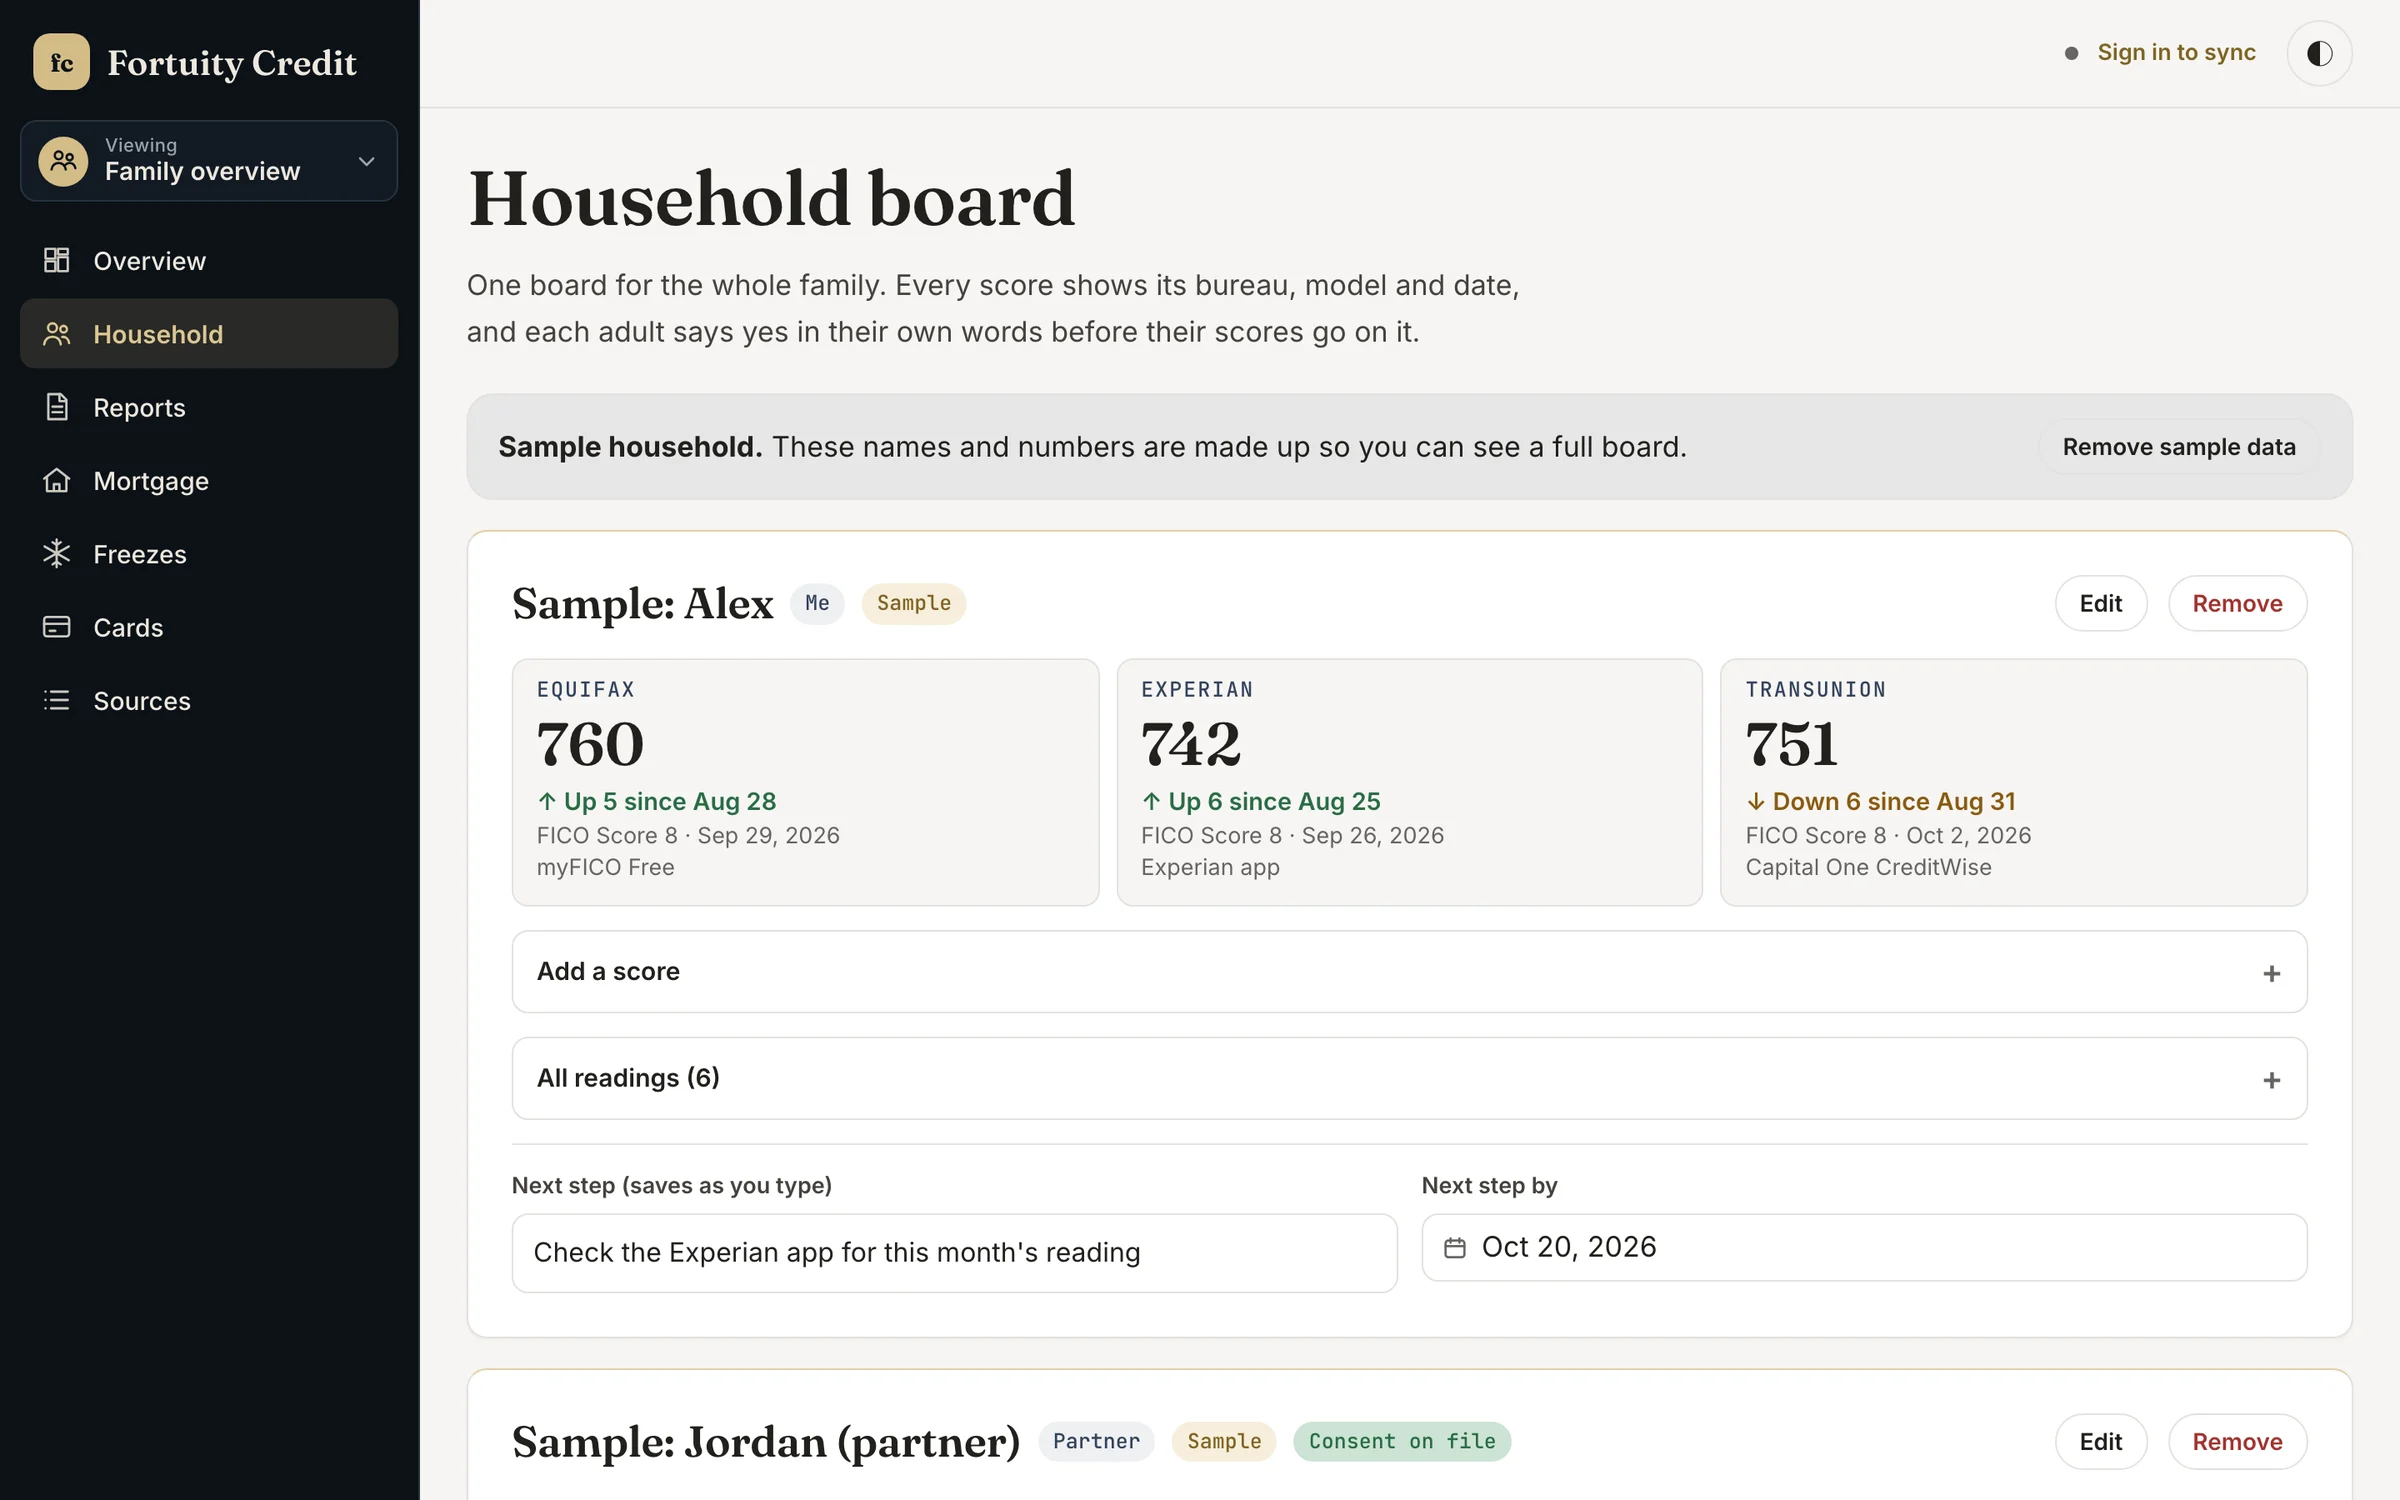Edit Sample: Jordan (partner)
Viewport: 2400px width, 1500px height.
pyautogui.click(x=2100, y=1441)
